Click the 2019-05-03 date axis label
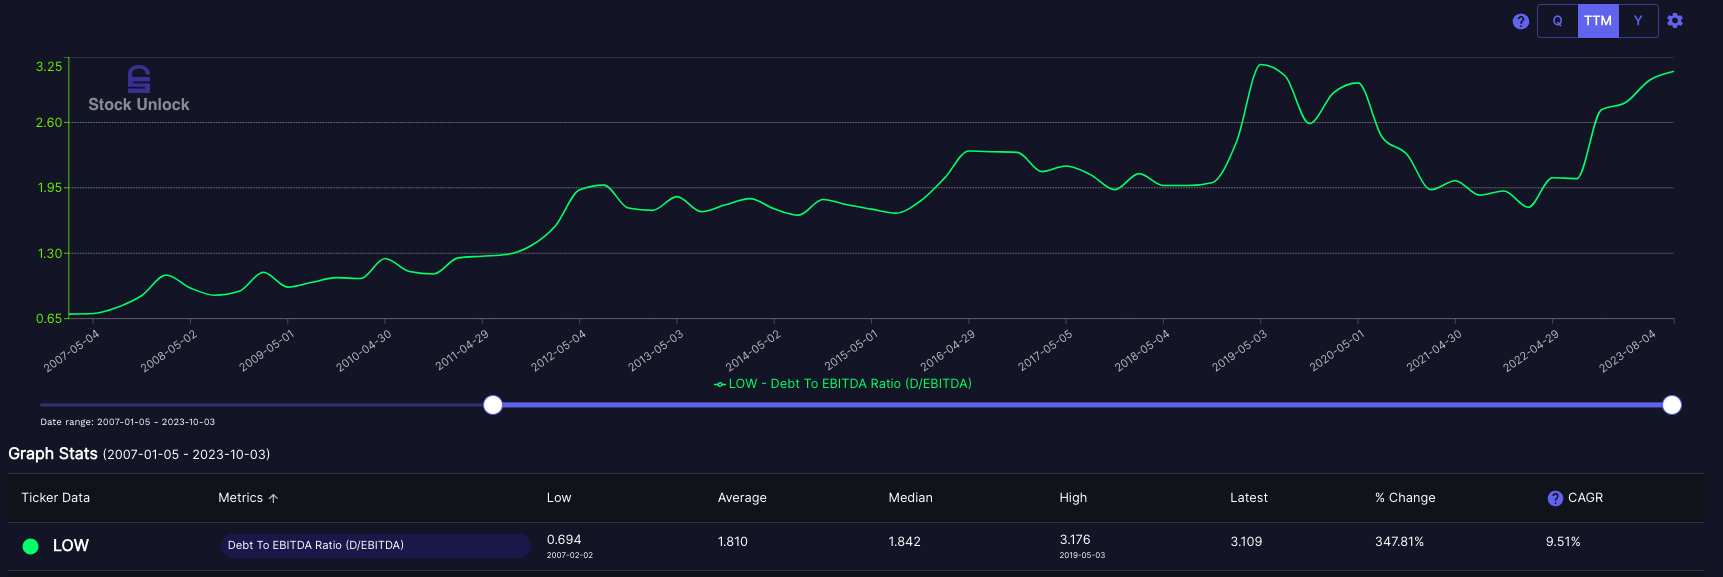1723x577 pixels. 1240,351
